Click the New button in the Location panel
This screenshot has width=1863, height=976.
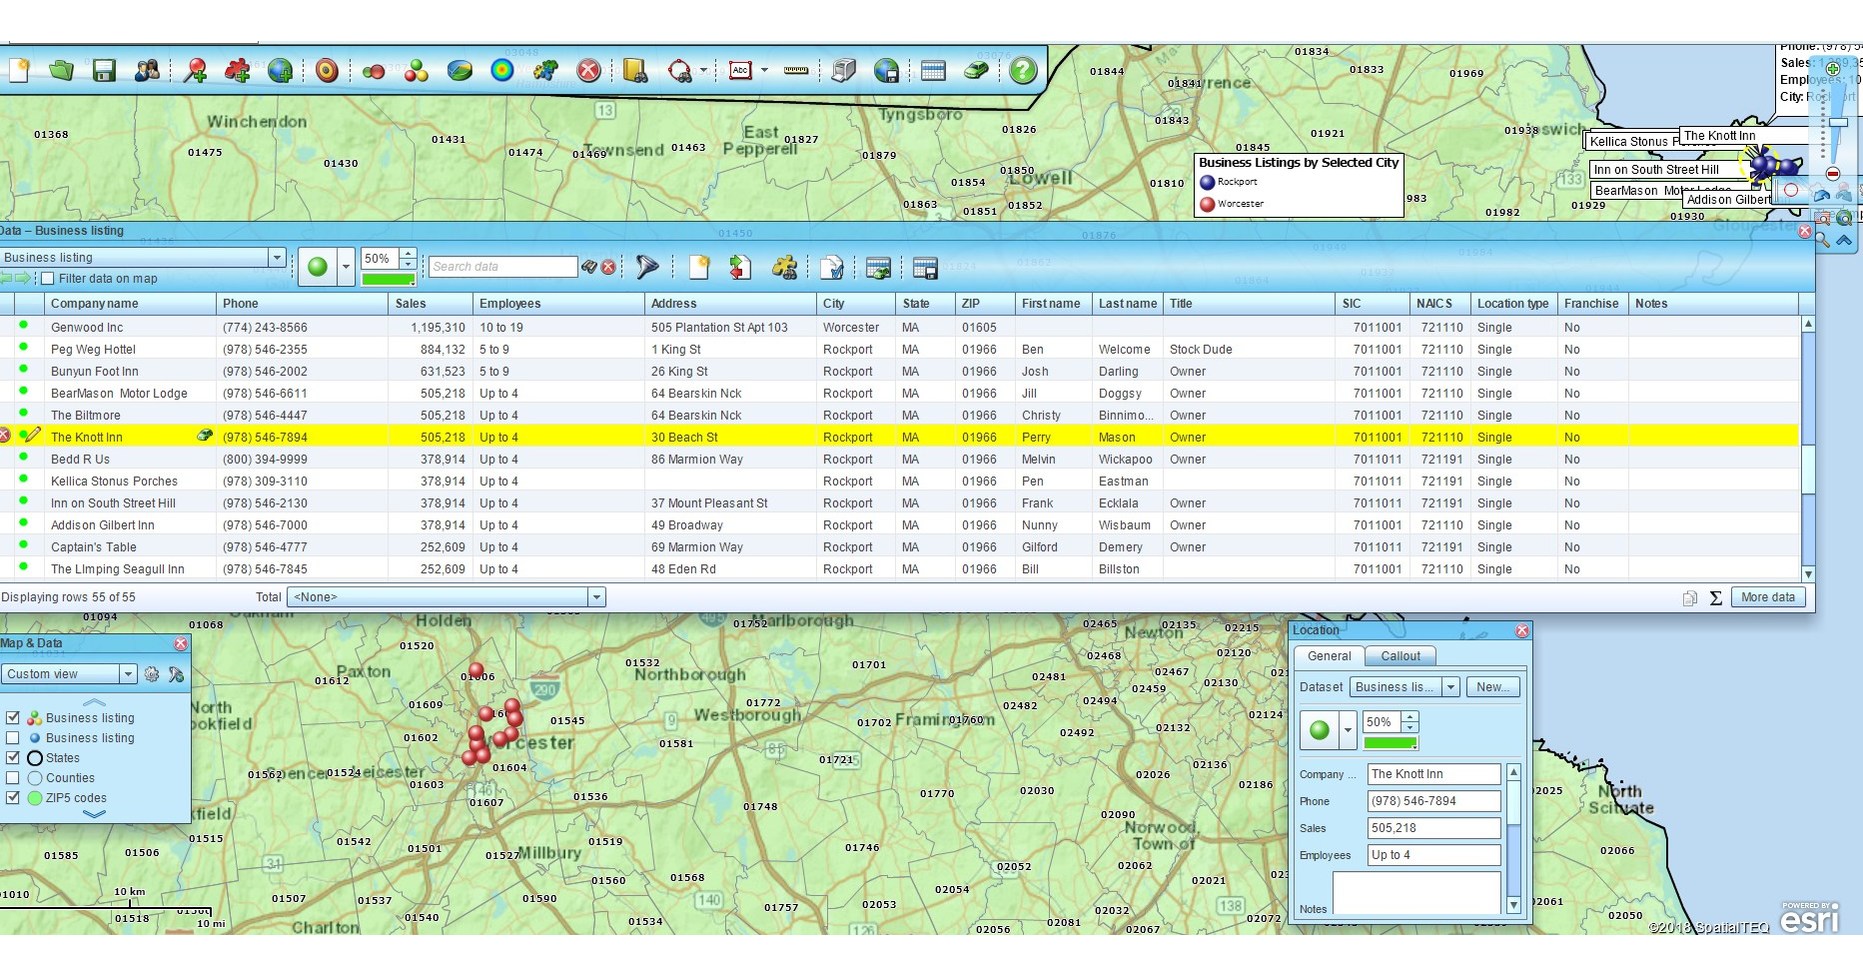(x=1492, y=687)
